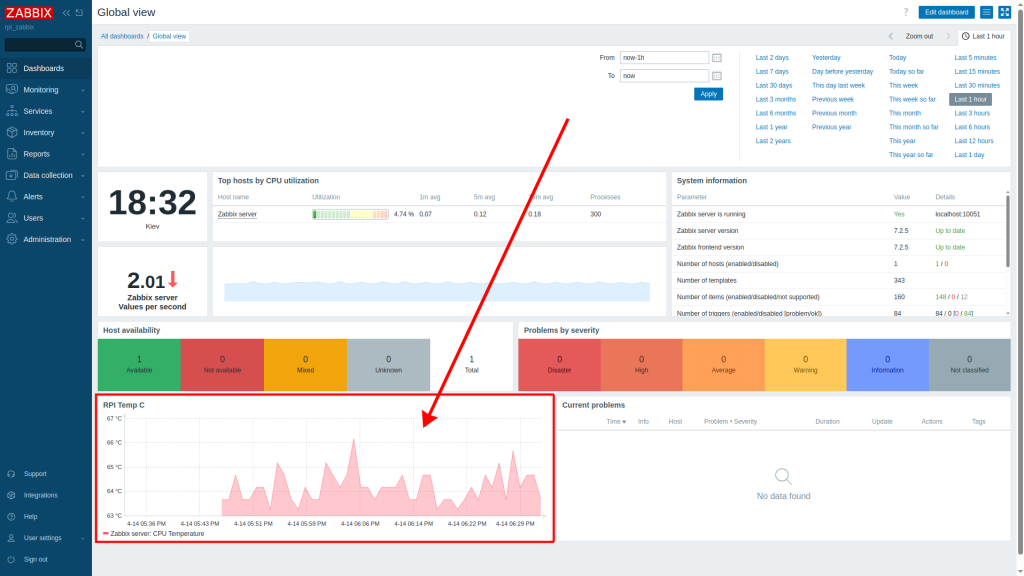The height and width of the screenshot is (576, 1024).
Task: Expand the Inventory menu chevron
Action: click(83, 133)
